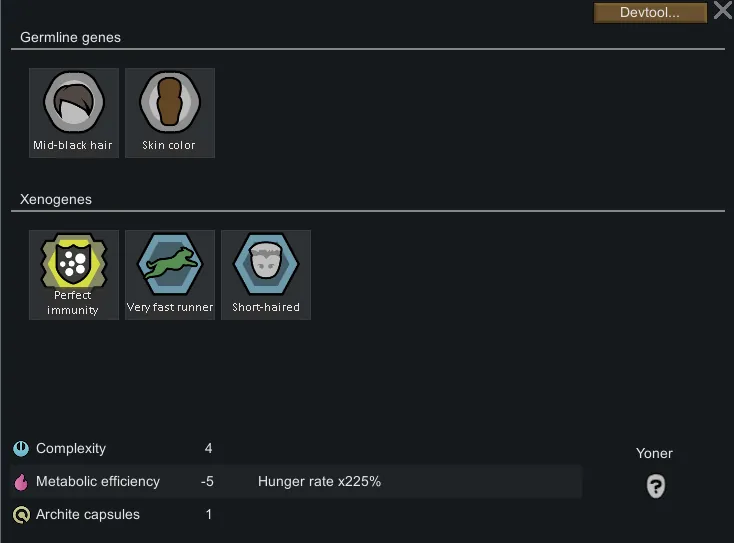
Task: Select the Skin color gene icon
Action: coord(169,104)
